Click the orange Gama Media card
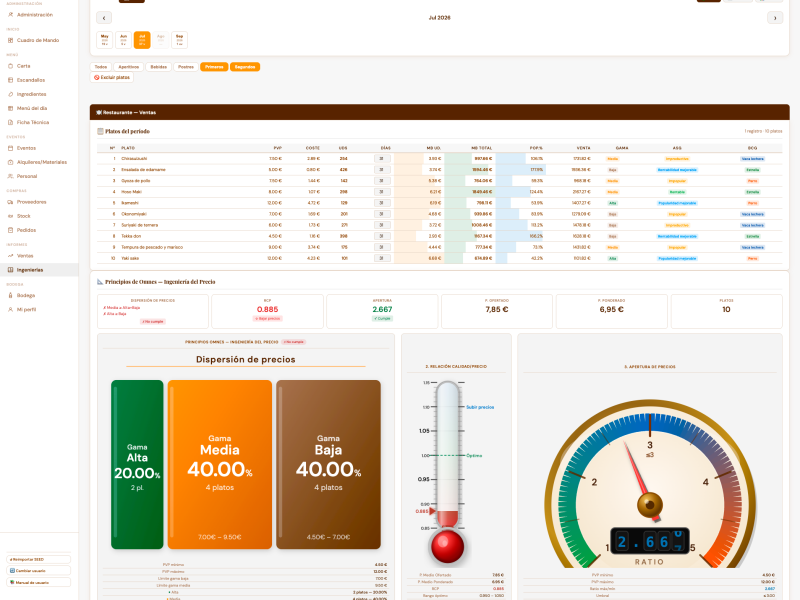The width and height of the screenshot is (800, 600). tap(220, 464)
